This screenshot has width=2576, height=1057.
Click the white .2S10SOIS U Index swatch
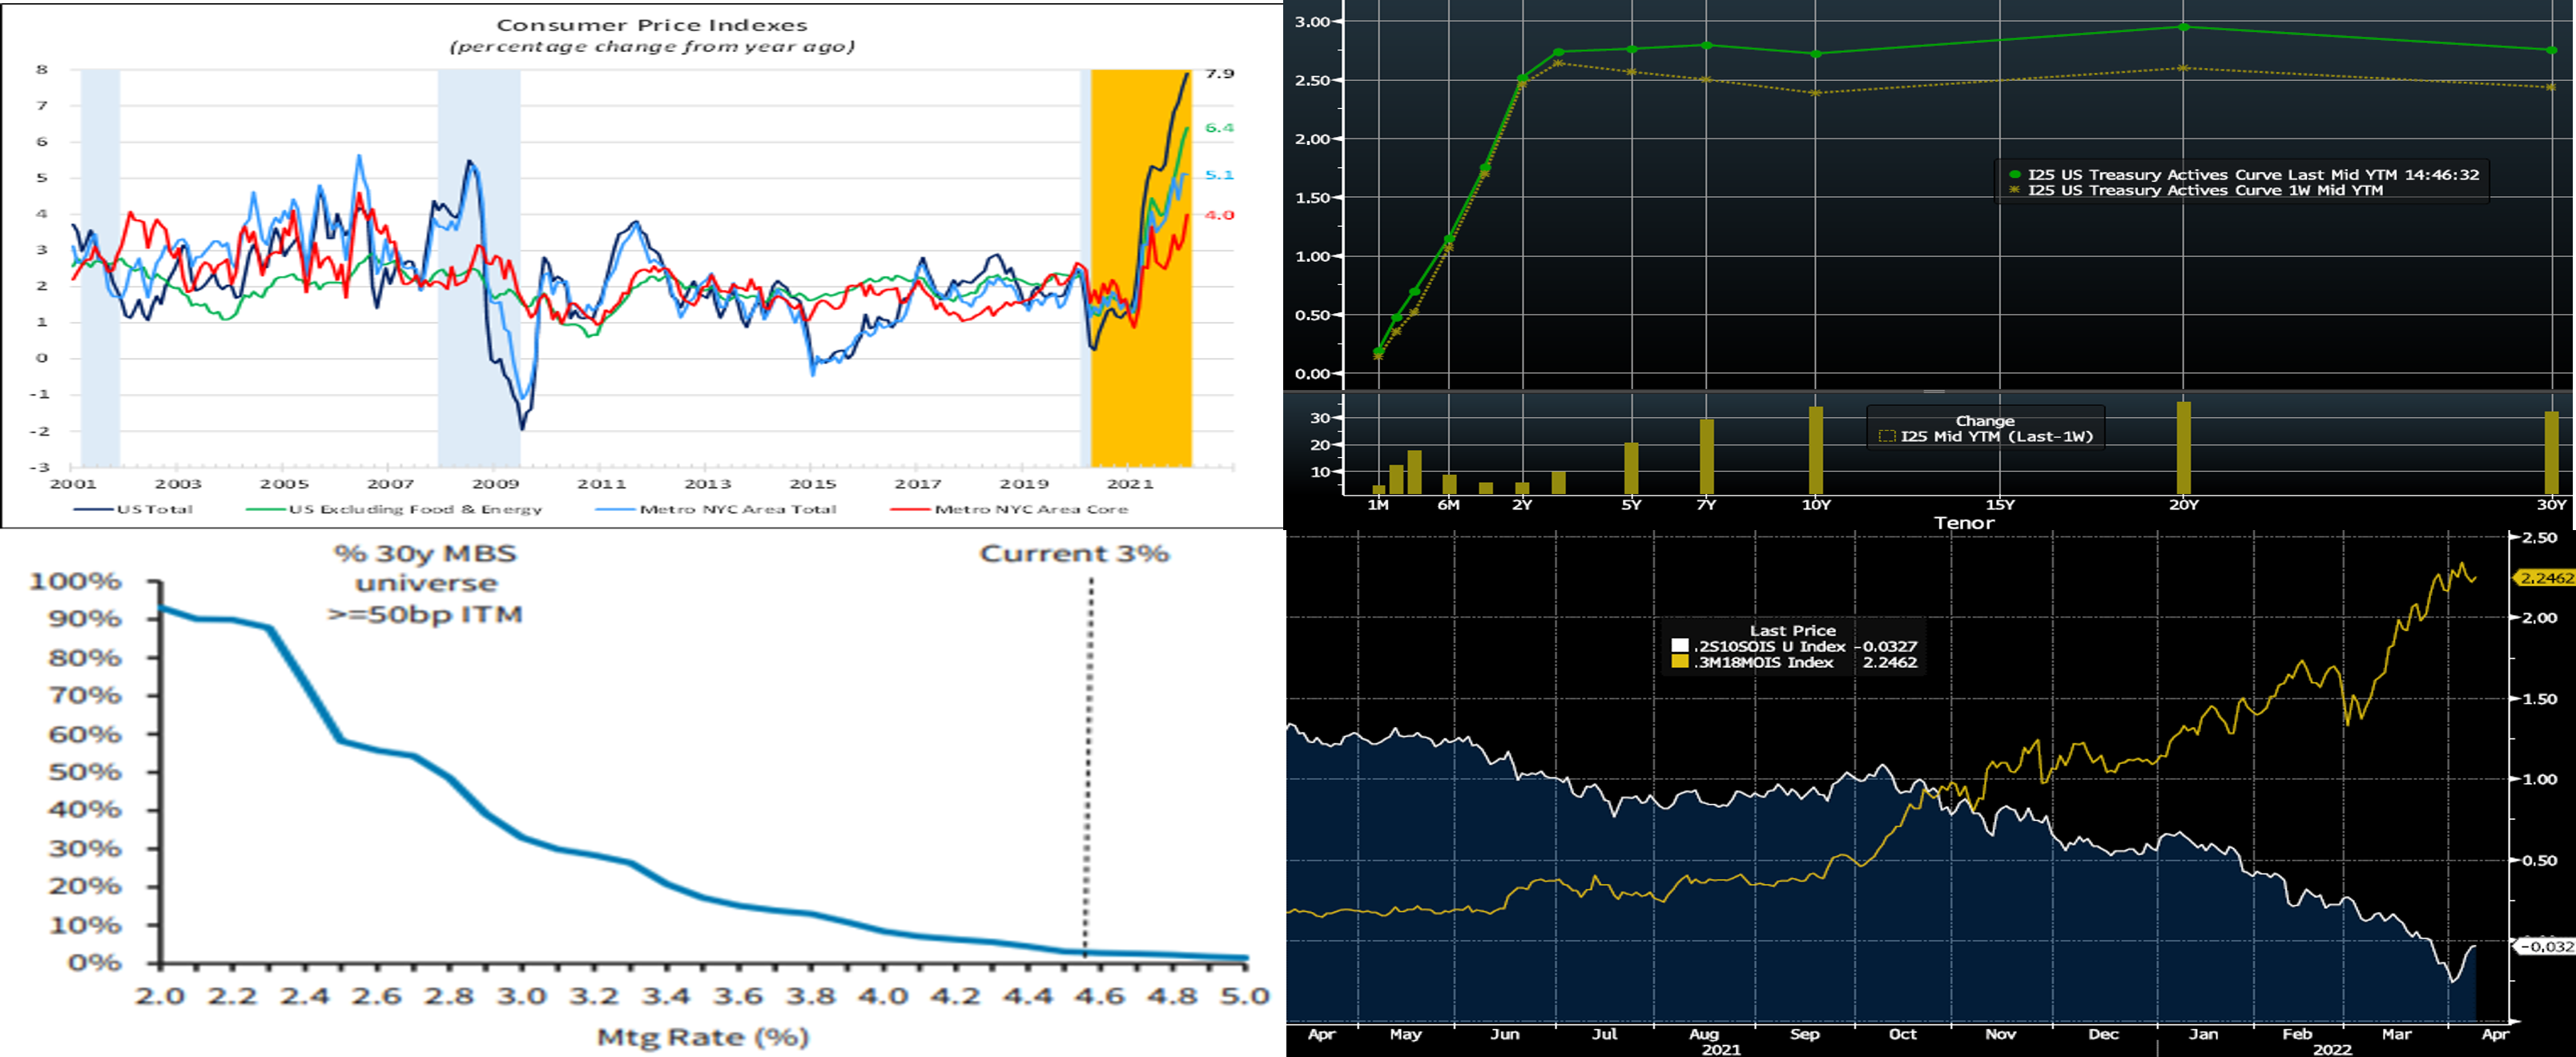[x=1680, y=646]
